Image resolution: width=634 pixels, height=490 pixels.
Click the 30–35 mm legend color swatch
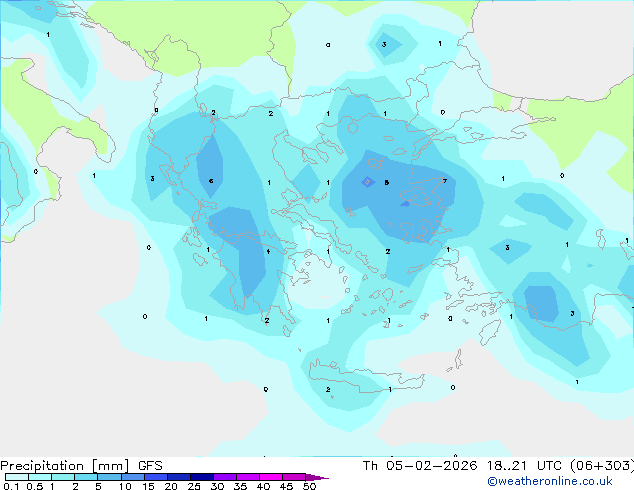[x=225, y=477]
